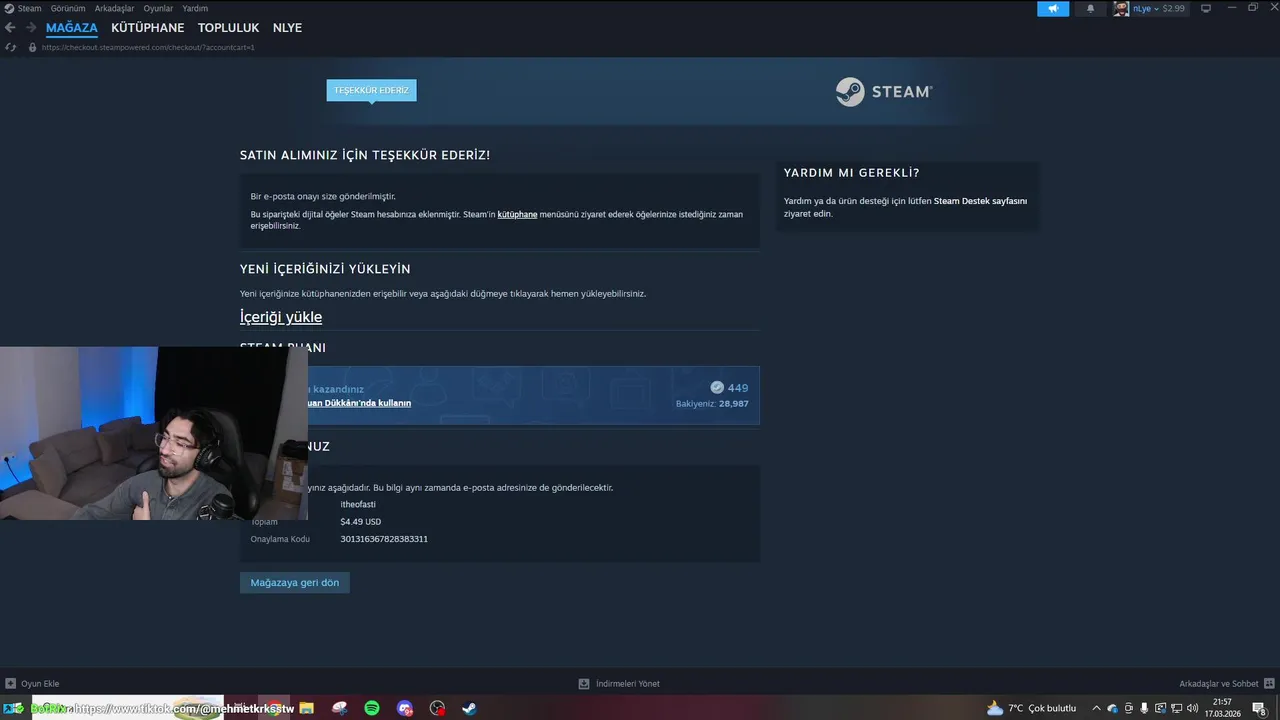Click the $4.49 USD total value
This screenshot has width=1280, height=720.
(361, 522)
